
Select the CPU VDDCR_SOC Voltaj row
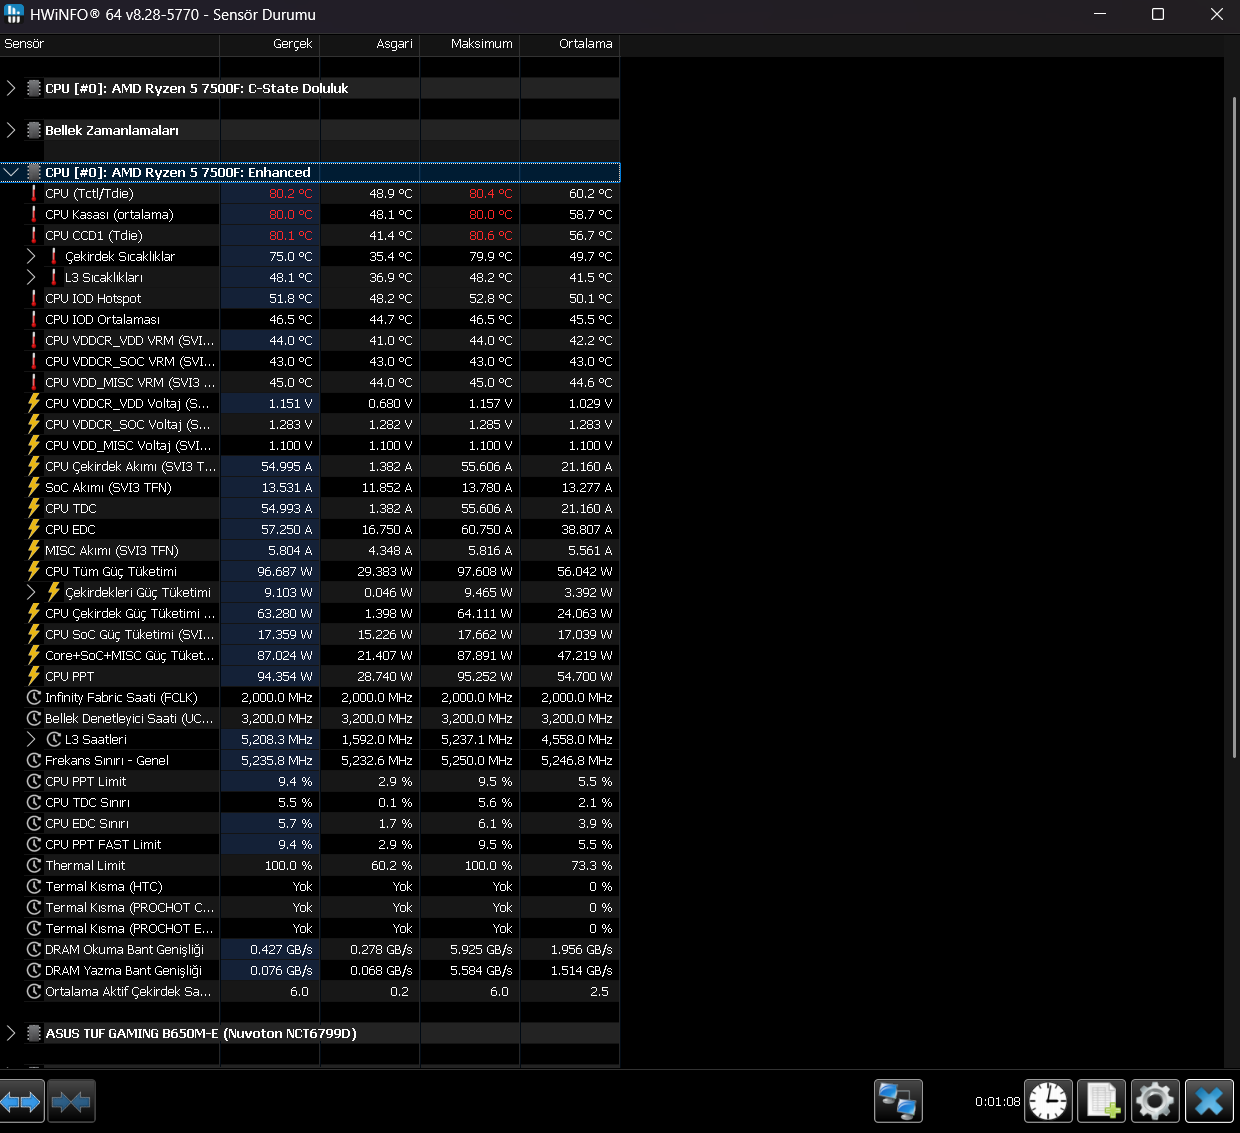point(310,425)
